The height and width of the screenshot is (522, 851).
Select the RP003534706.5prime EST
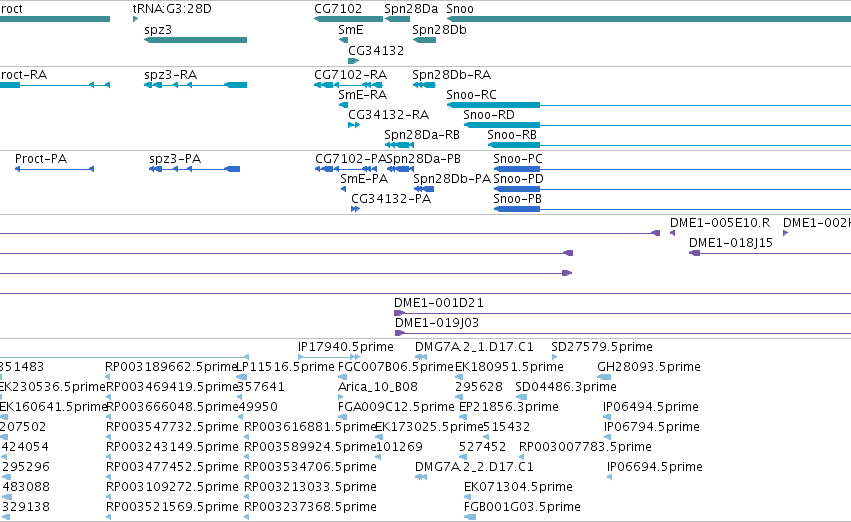(246, 477)
